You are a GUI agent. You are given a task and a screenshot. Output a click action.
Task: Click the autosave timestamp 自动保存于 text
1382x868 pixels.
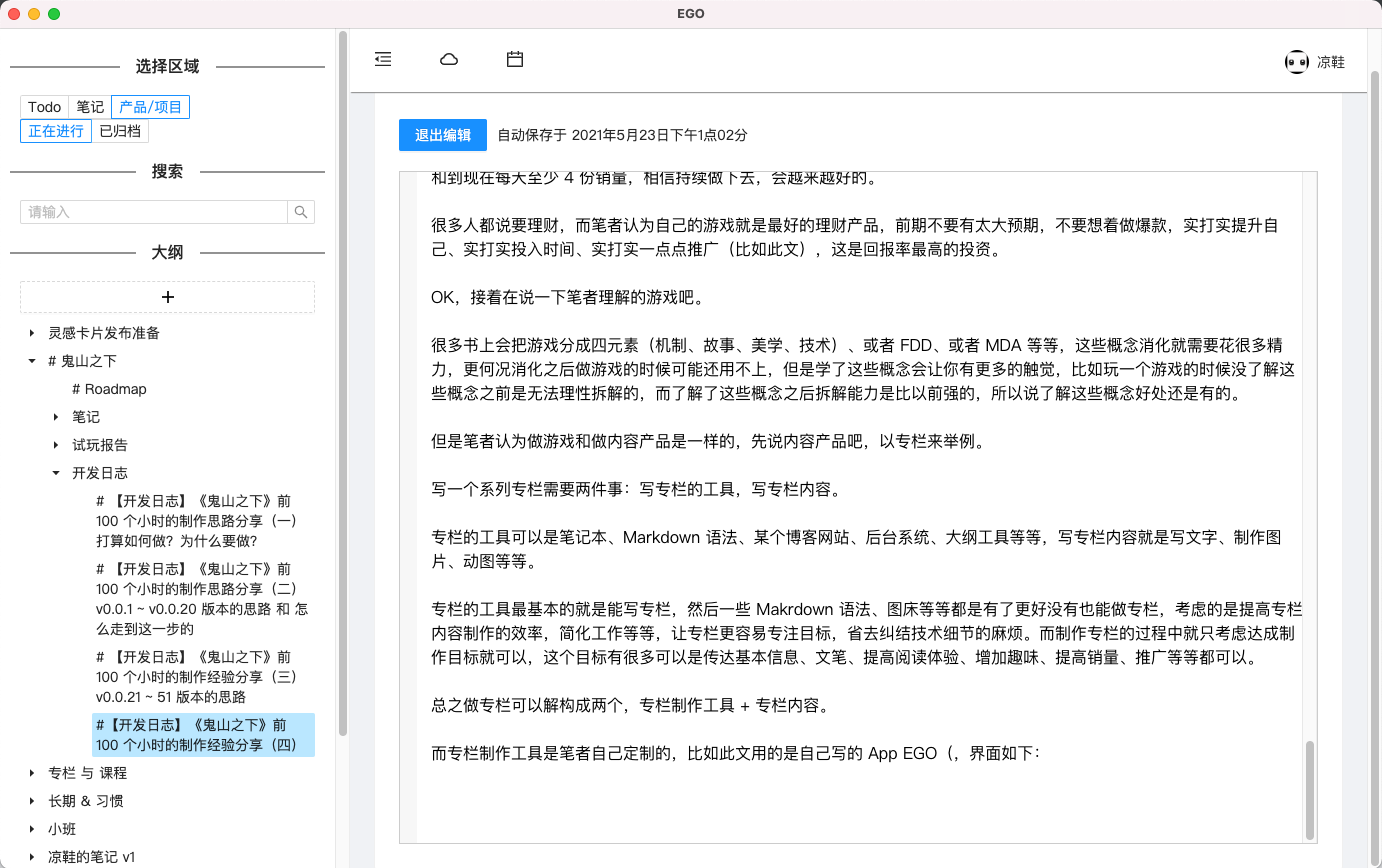point(622,135)
